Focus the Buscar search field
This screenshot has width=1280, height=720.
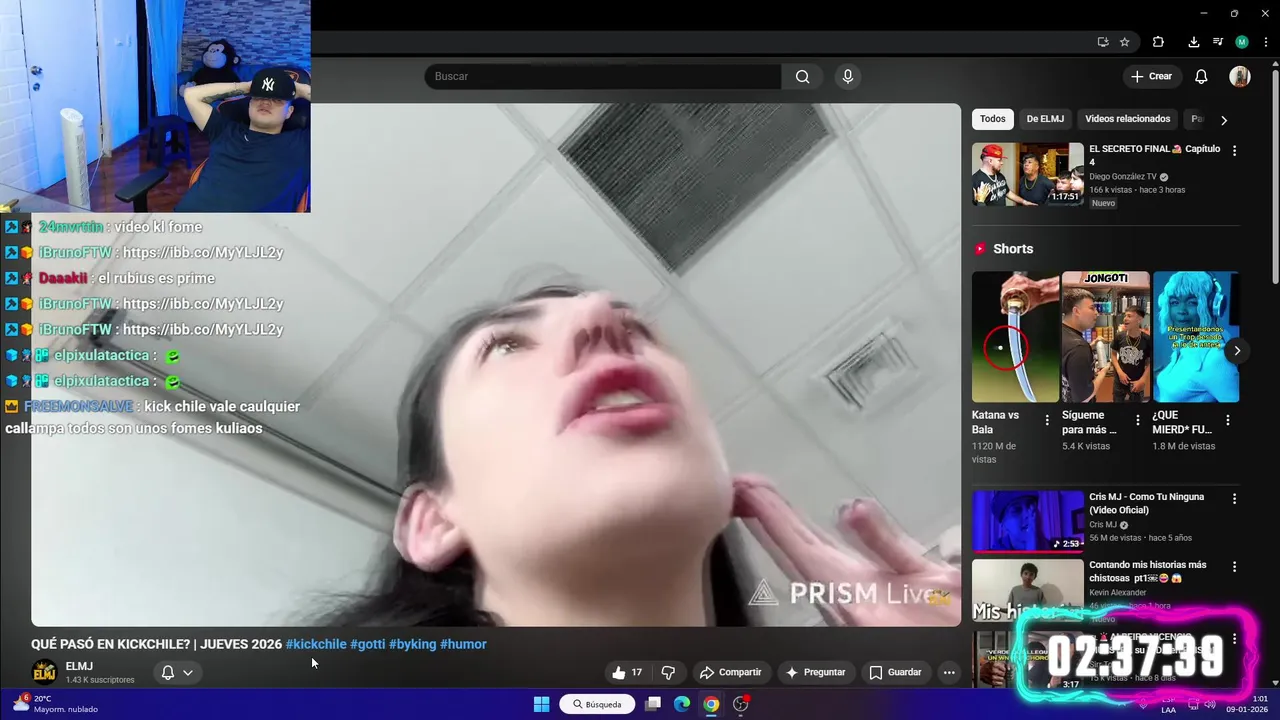tap(603, 77)
